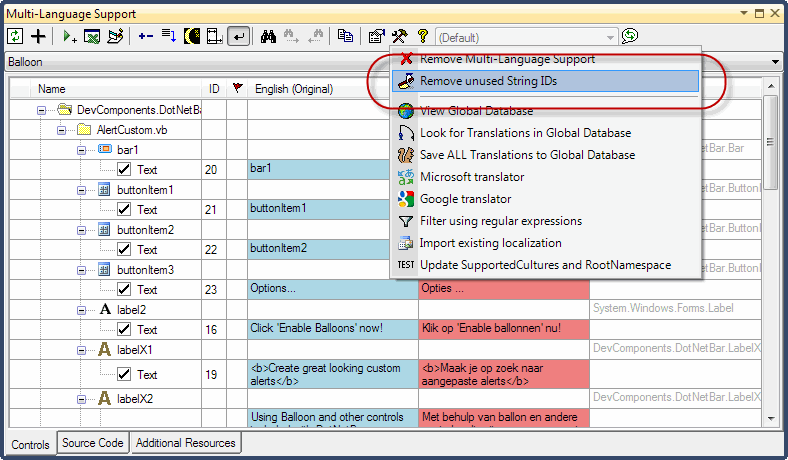The height and width of the screenshot is (460, 788).
Task: Click the vertical scrollbar down arrow
Action: pos(771,419)
